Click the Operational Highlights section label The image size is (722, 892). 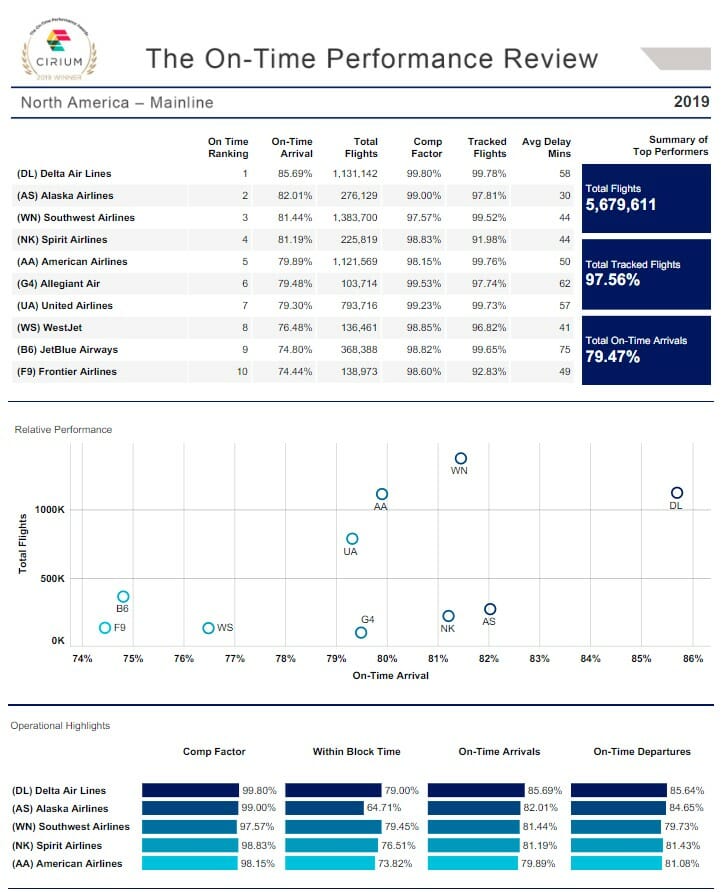pos(60,725)
